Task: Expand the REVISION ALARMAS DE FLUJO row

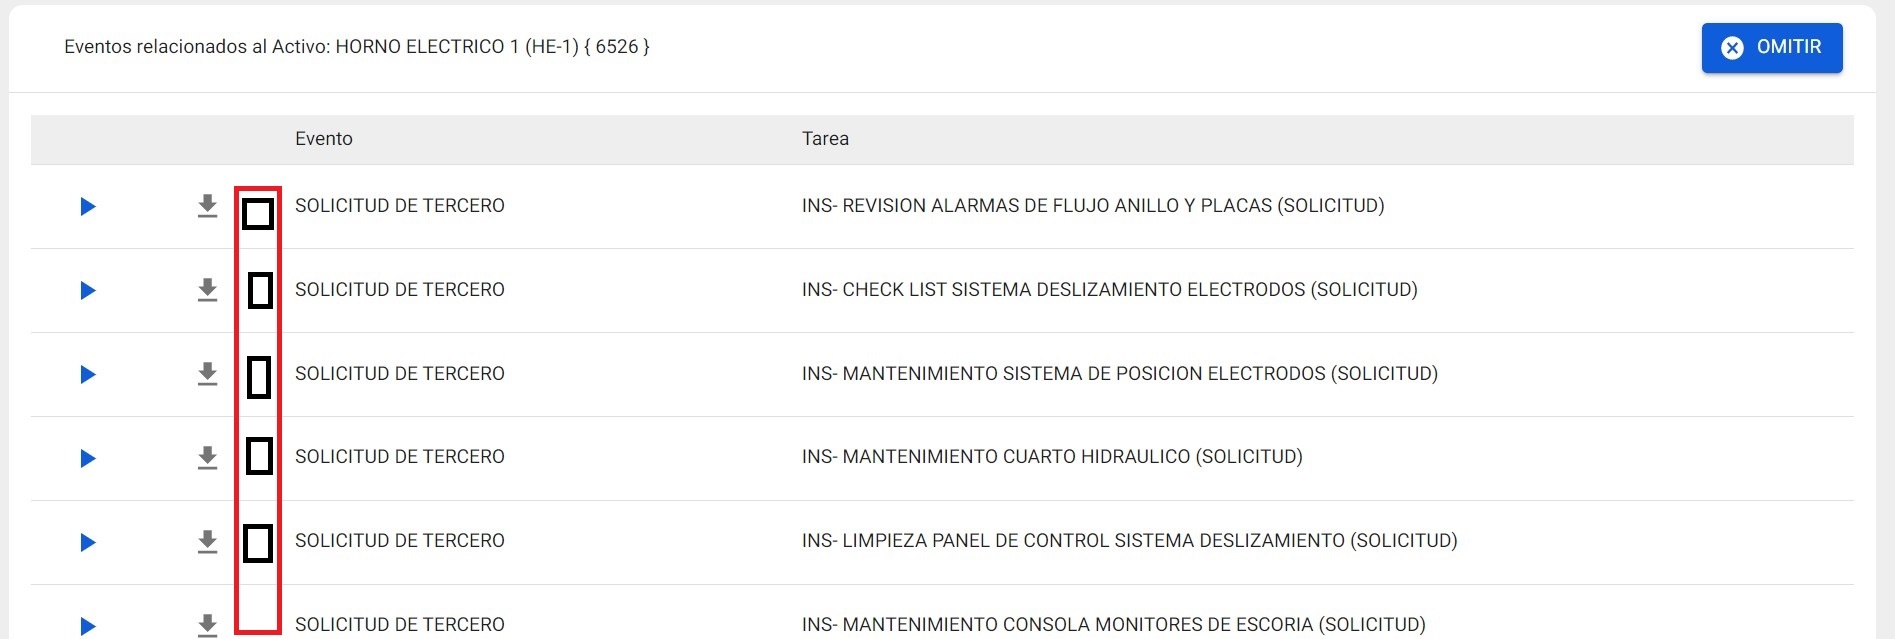Action: (88, 207)
